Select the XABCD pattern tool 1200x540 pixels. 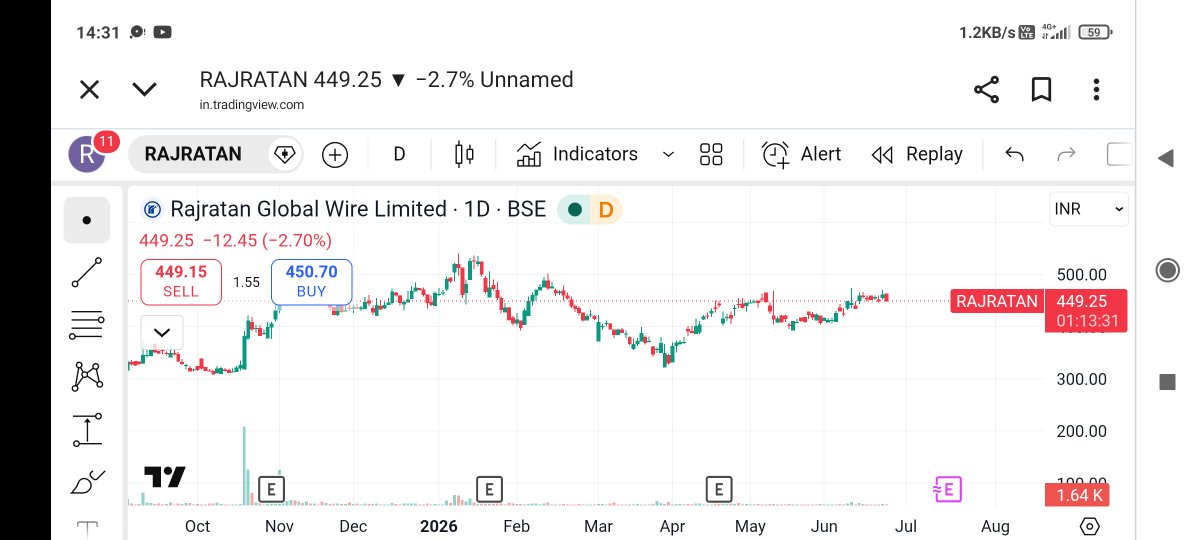pyautogui.click(x=87, y=376)
